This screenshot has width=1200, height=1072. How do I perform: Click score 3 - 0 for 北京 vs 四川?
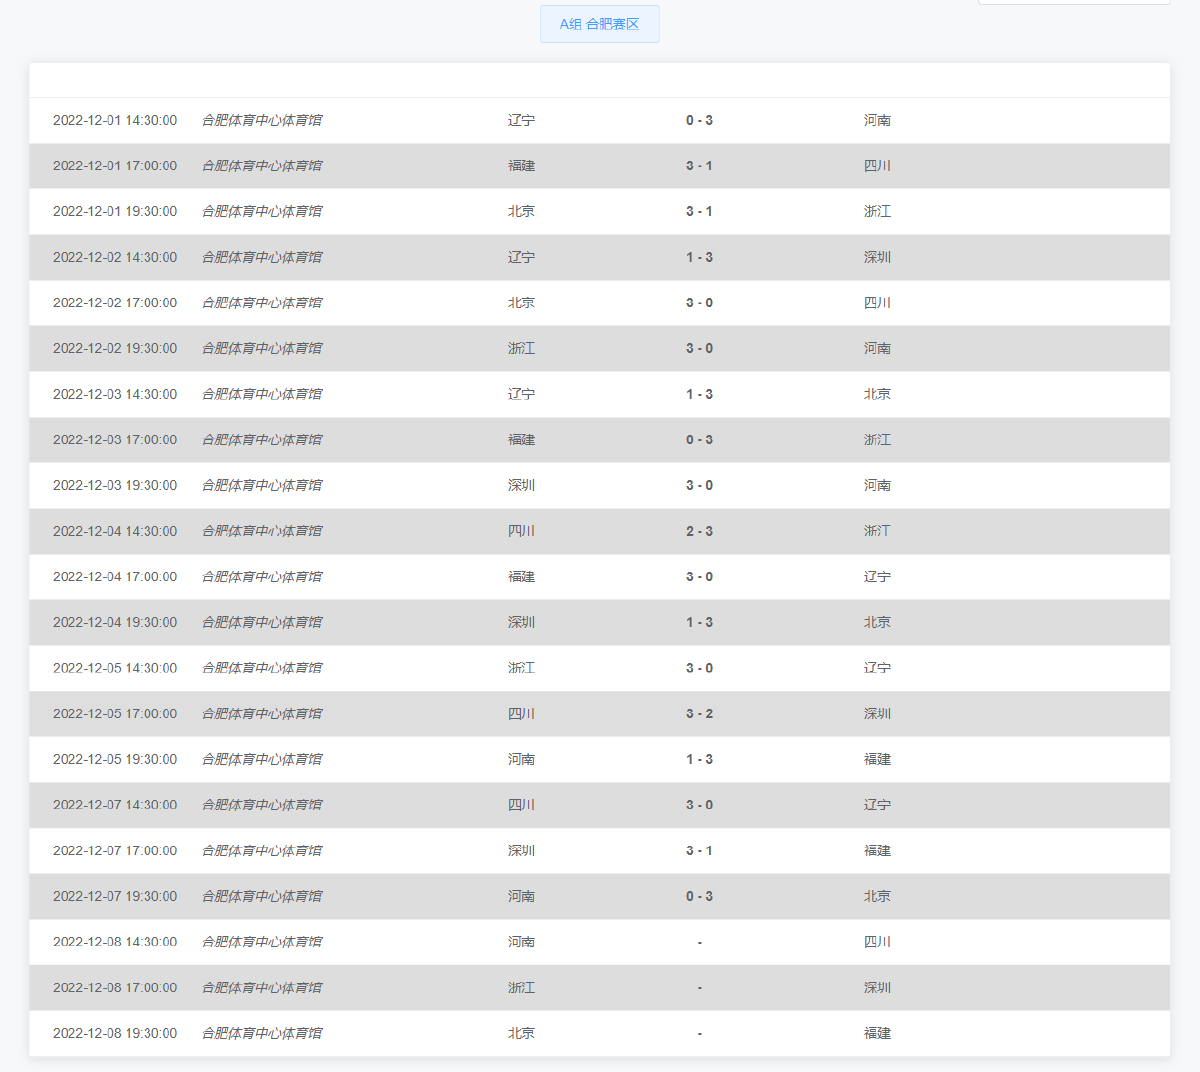[x=699, y=303]
